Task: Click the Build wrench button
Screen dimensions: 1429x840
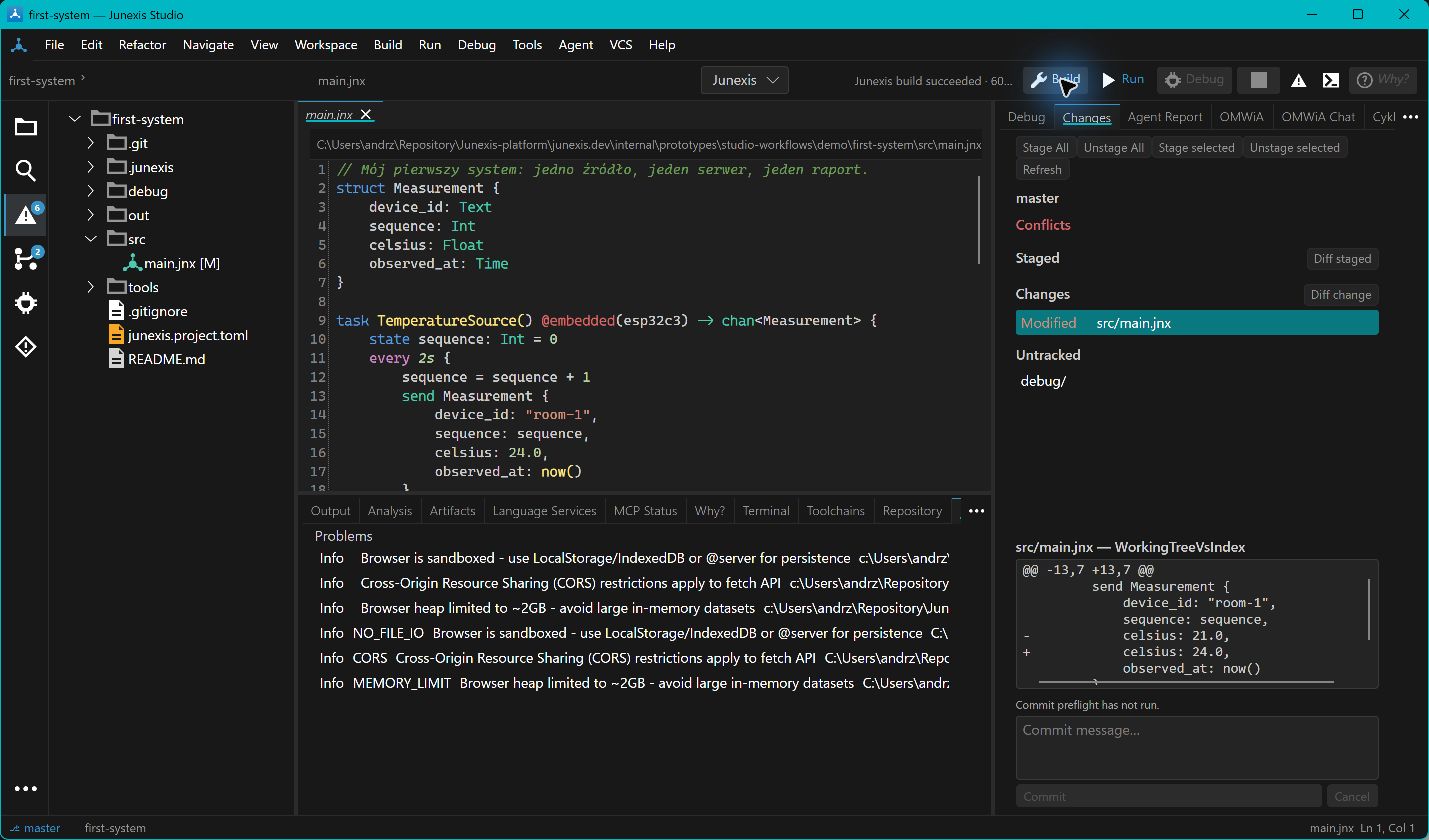Action: point(1056,80)
